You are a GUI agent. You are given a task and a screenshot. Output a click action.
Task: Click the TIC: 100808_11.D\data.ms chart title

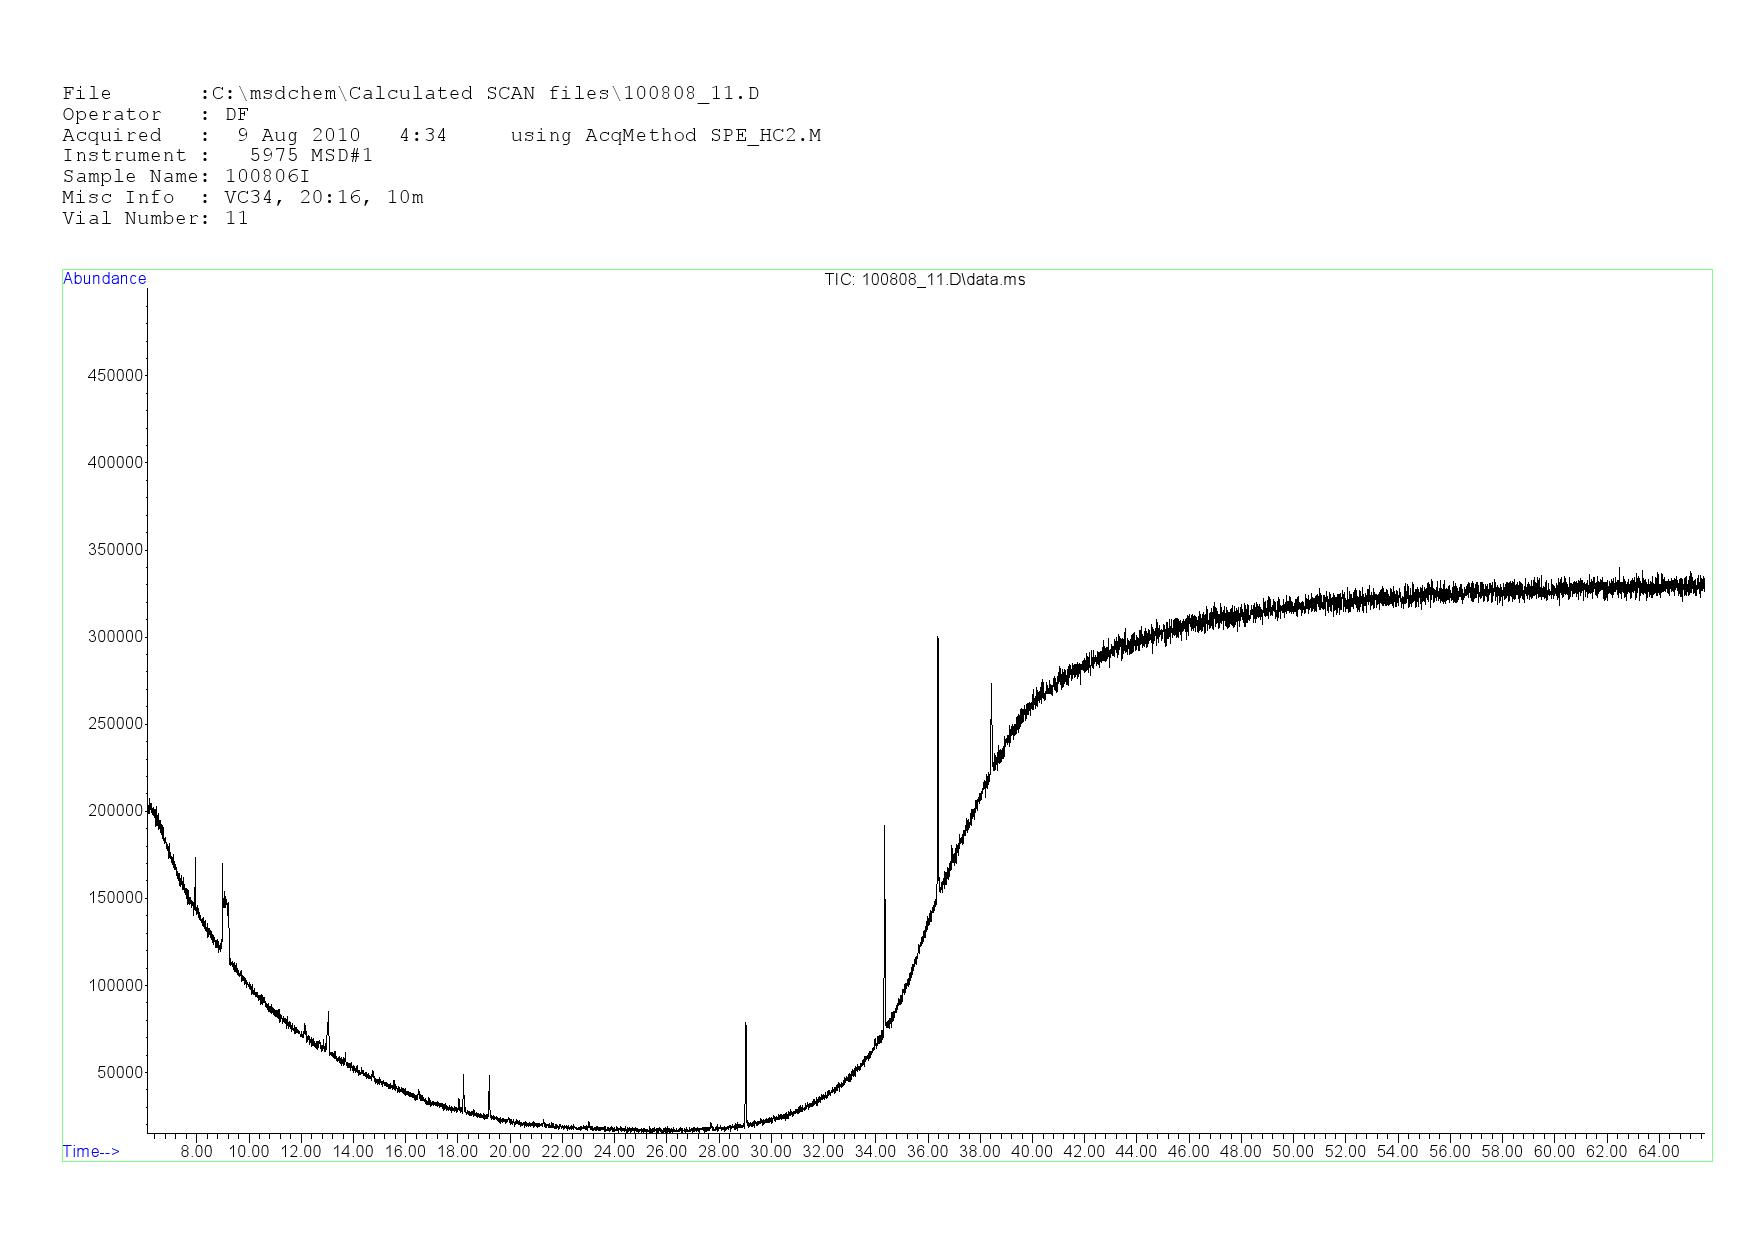pos(924,280)
